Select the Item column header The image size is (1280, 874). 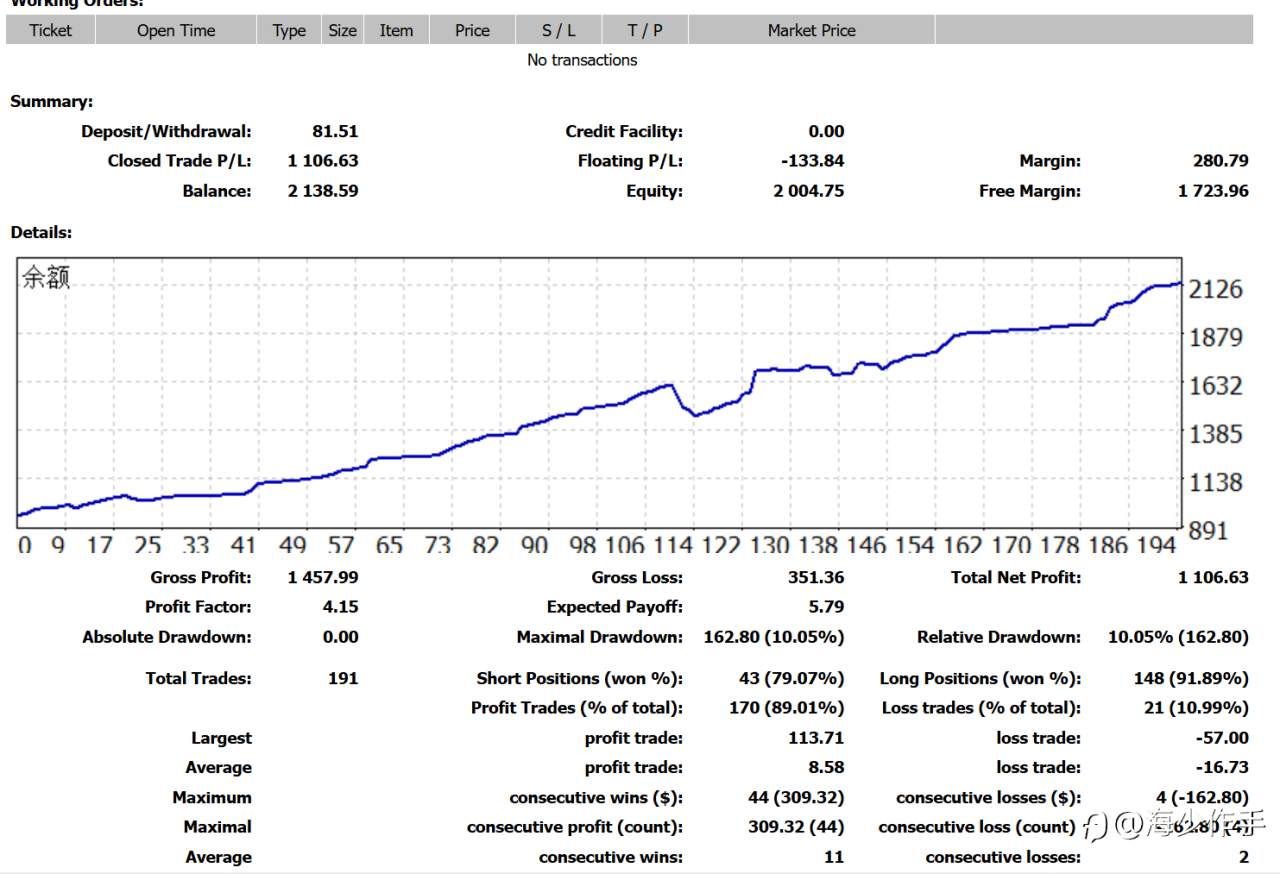[x=396, y=30]
